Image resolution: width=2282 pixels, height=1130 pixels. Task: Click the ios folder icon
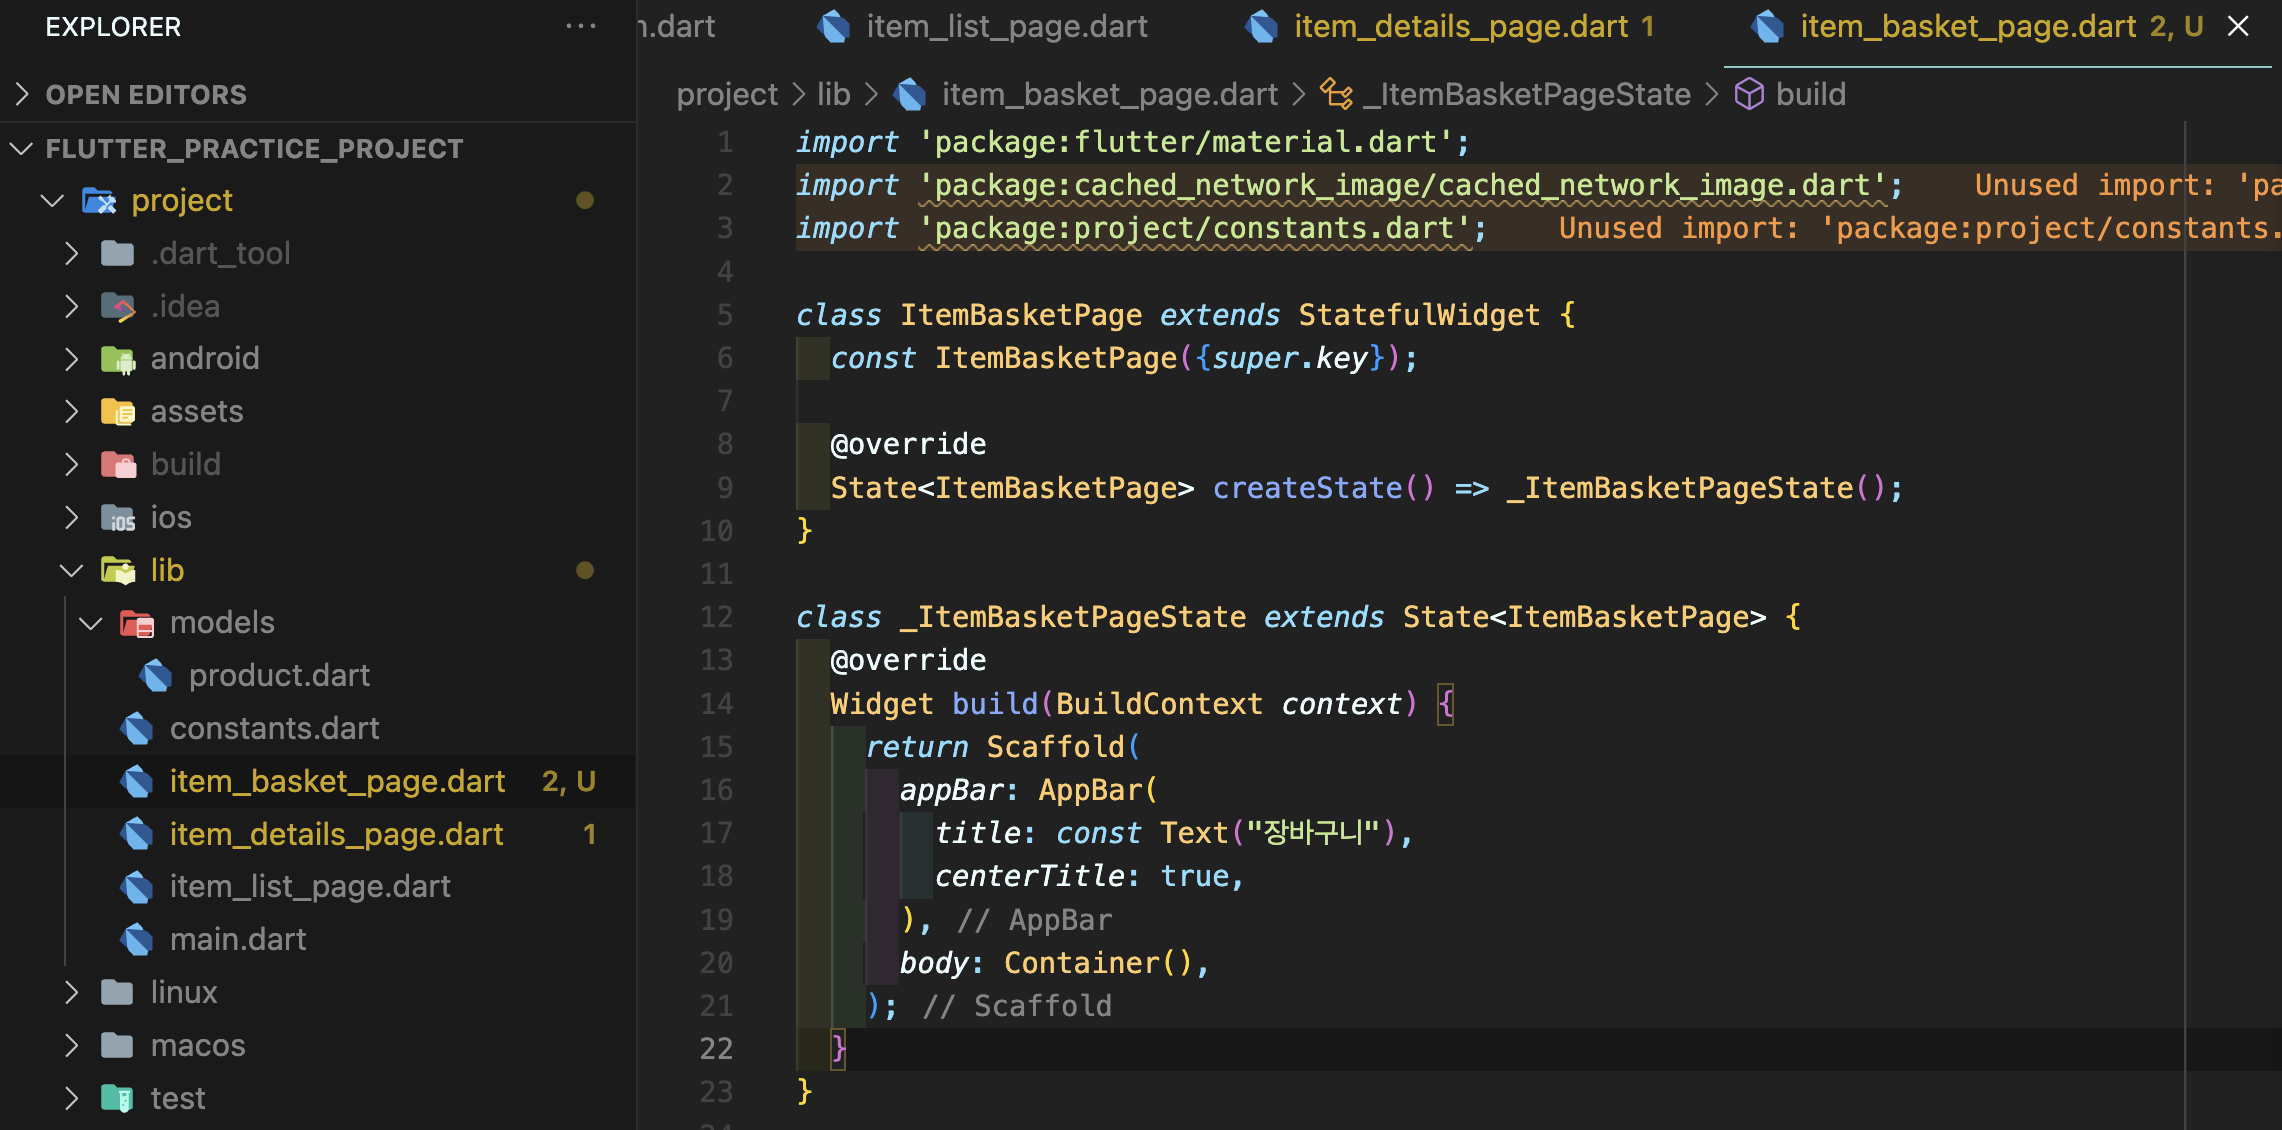pyautogui.click(x=118, y=518)
